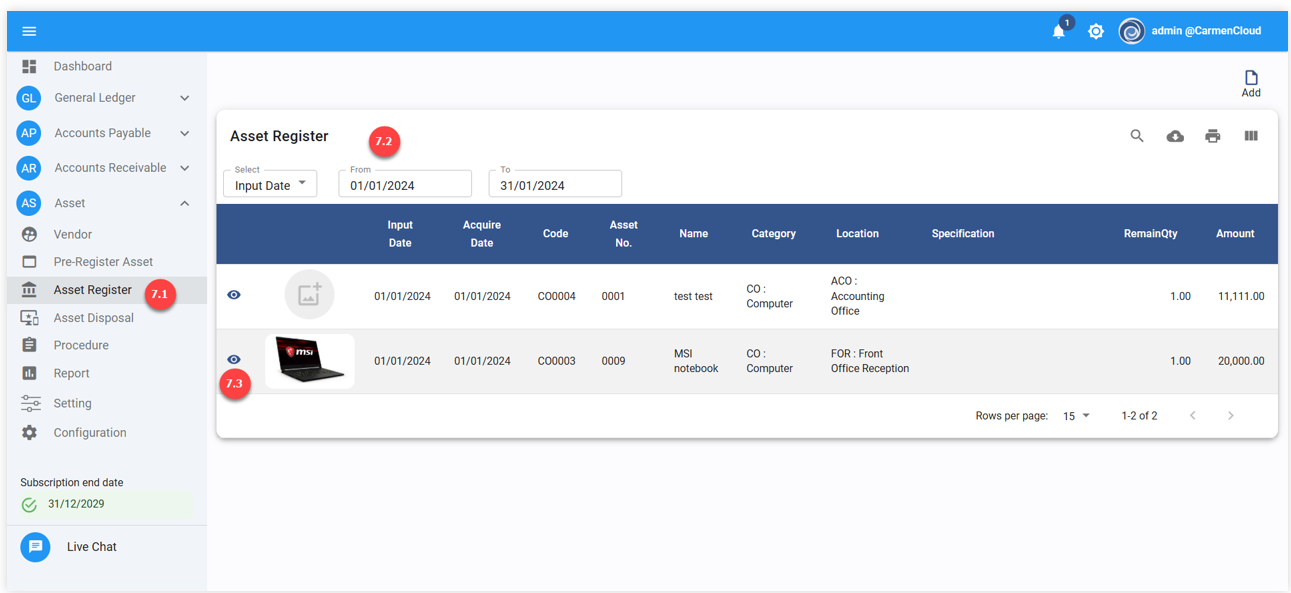Click the cloud download export icon
This screenshot has width=1291, height=593.
click(1175, 136)
